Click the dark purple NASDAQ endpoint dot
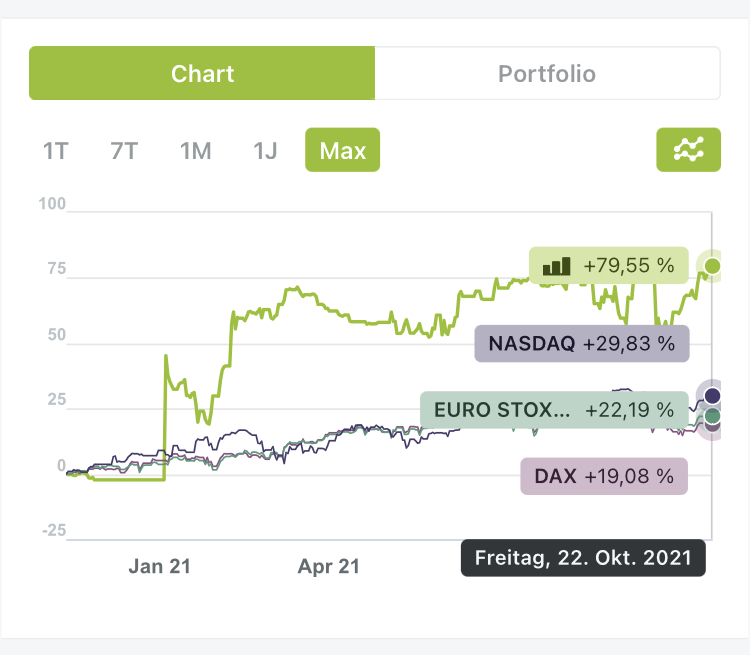Image resolution: width=750 pixels, height=655 pixels. pos(712,396)
